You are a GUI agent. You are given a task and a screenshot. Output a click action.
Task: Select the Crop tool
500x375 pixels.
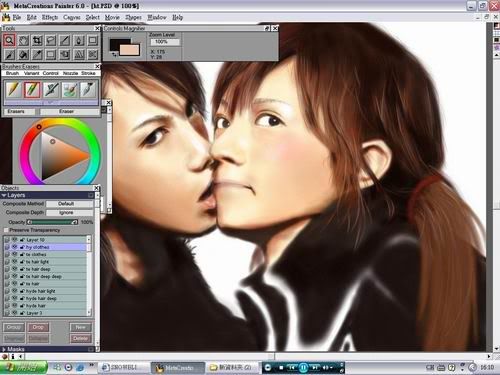(x=37, y=41)
